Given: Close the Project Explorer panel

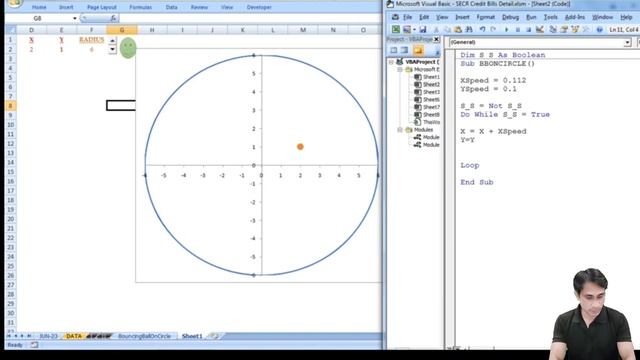Looking at the screenshot, I should (436, 39).
